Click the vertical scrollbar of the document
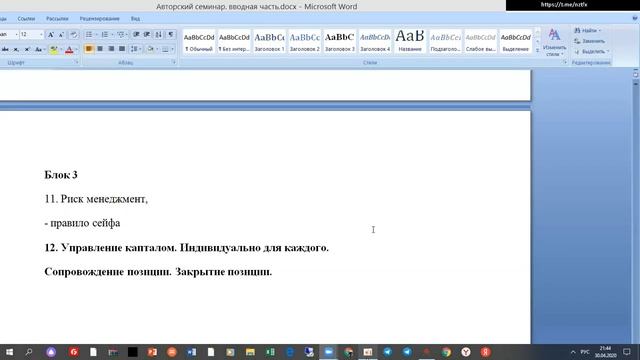The image size is (640, 360). click(x=636, y=208)
